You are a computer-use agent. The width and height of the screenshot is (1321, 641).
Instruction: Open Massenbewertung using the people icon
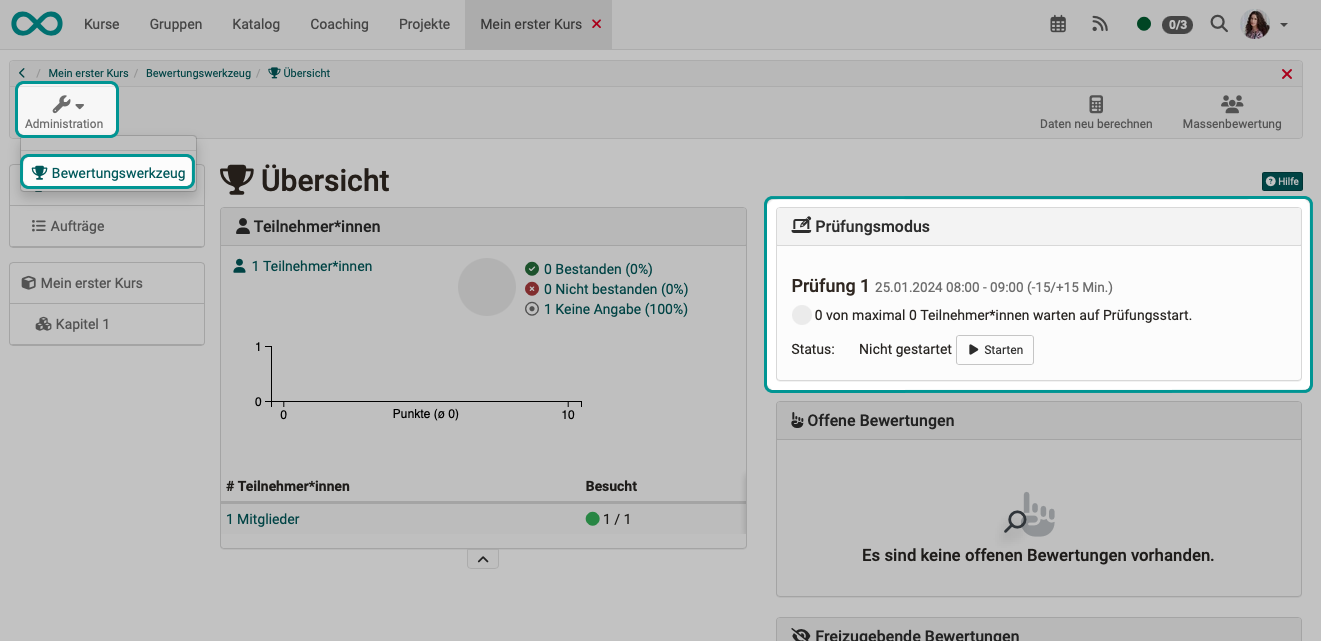(1232, 110)
